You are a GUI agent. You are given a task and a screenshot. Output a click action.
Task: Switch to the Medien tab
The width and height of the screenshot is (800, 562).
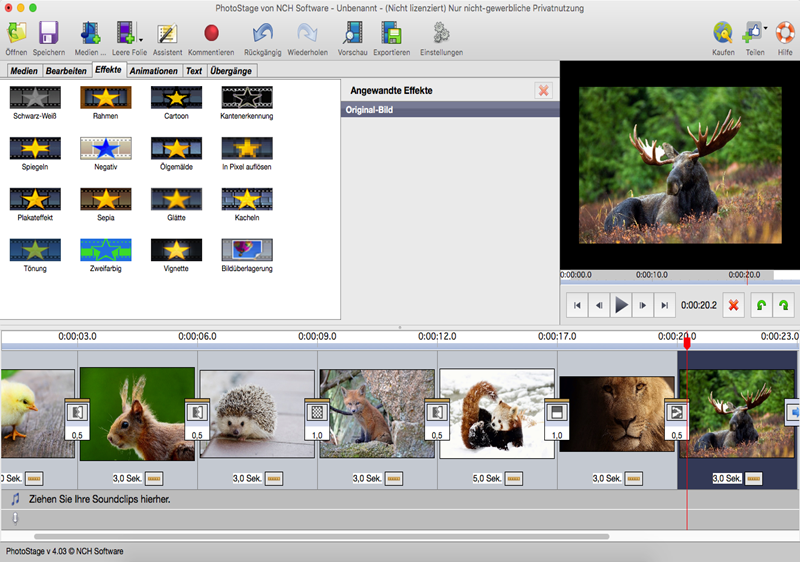(x=24, y=71)
